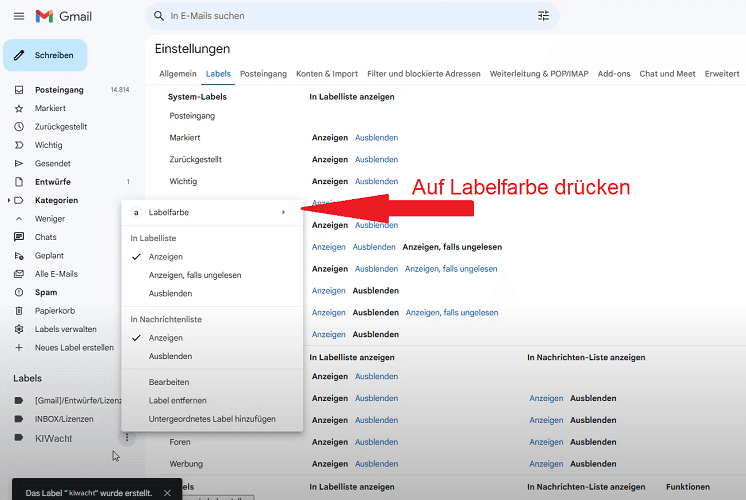Click label icon for INBOX/Lizenzen
The image size is (746, 500).
(19, 419)
